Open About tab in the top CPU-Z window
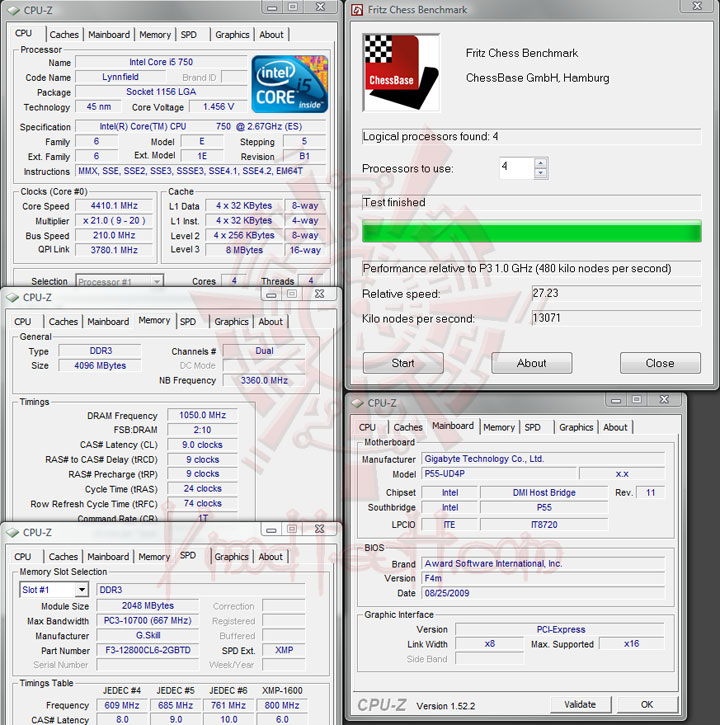Screen dimensions: 720x725 (271, 35)
